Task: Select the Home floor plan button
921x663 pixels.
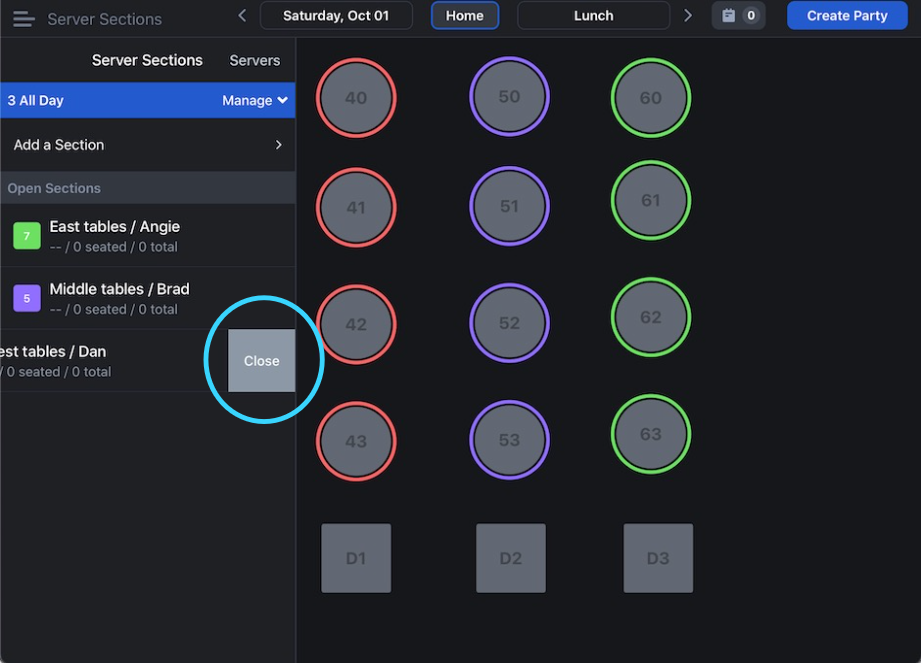Action: 465,16
